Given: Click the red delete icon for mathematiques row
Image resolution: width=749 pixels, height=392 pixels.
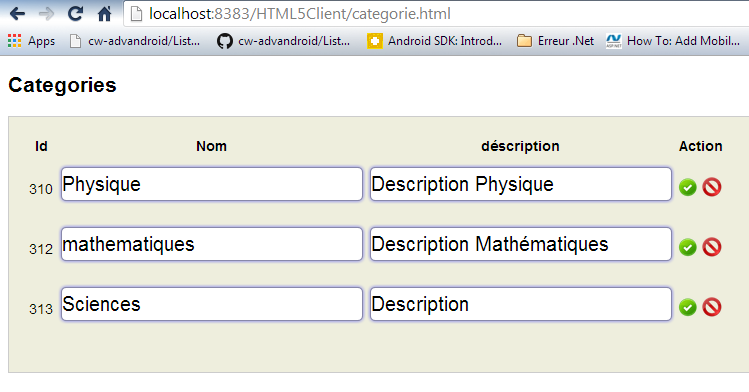Looking at the screenshot, I should pyautogui.click(x=712, y=247).
